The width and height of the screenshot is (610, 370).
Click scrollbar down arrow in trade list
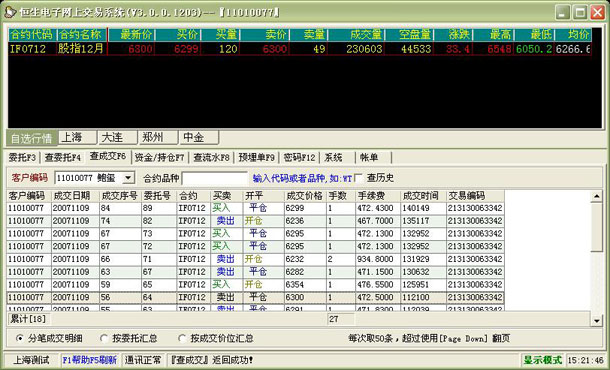point(596,321)
